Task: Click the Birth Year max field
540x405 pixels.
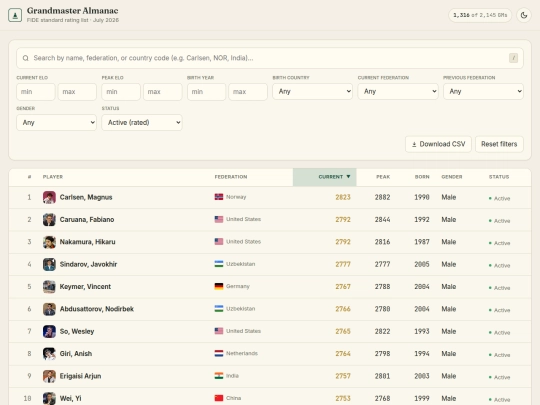Action: point(248,92)
